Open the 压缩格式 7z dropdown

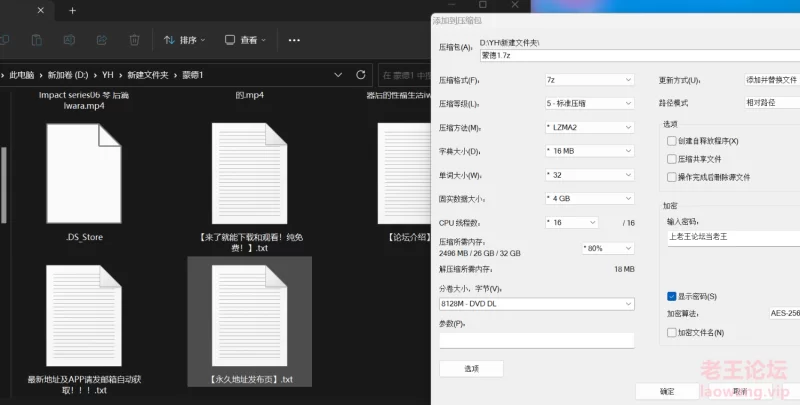[x=588, y=80]
